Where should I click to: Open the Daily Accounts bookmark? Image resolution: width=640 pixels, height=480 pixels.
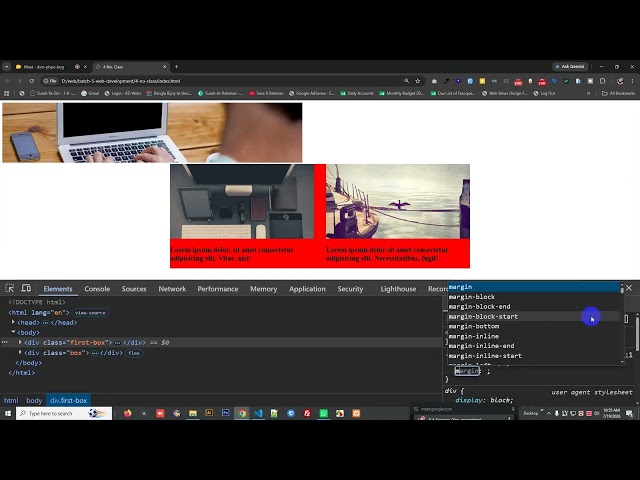point(357,93)
